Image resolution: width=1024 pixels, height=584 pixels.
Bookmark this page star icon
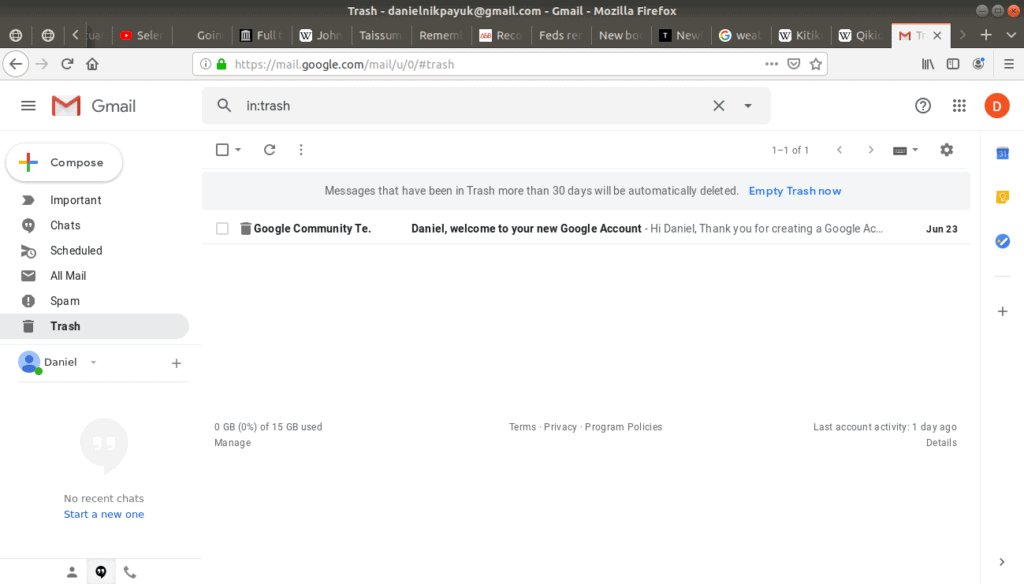816,64
